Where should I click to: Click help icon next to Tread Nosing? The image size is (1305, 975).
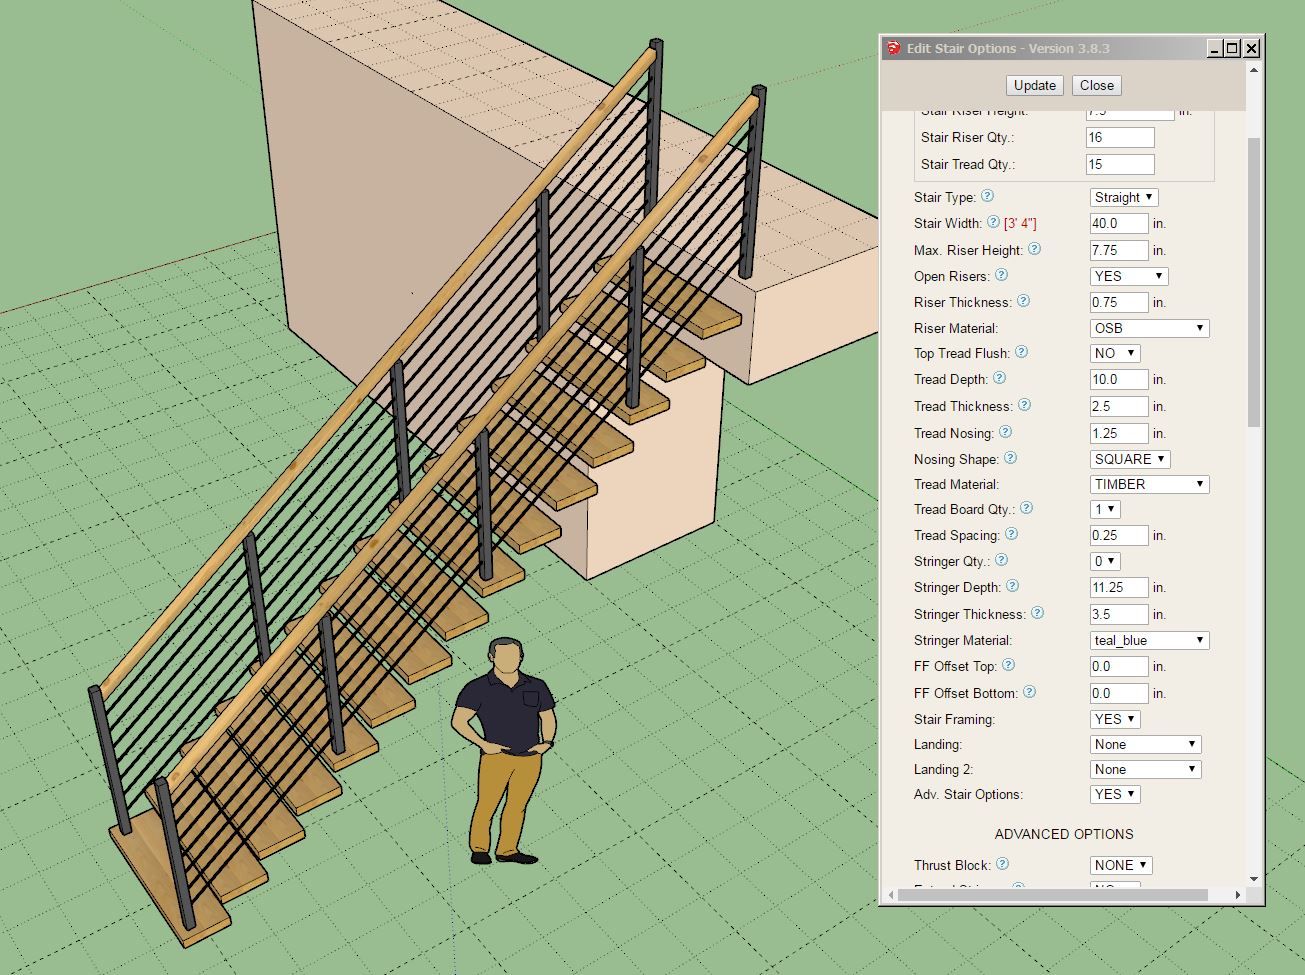coord(1005,432)
